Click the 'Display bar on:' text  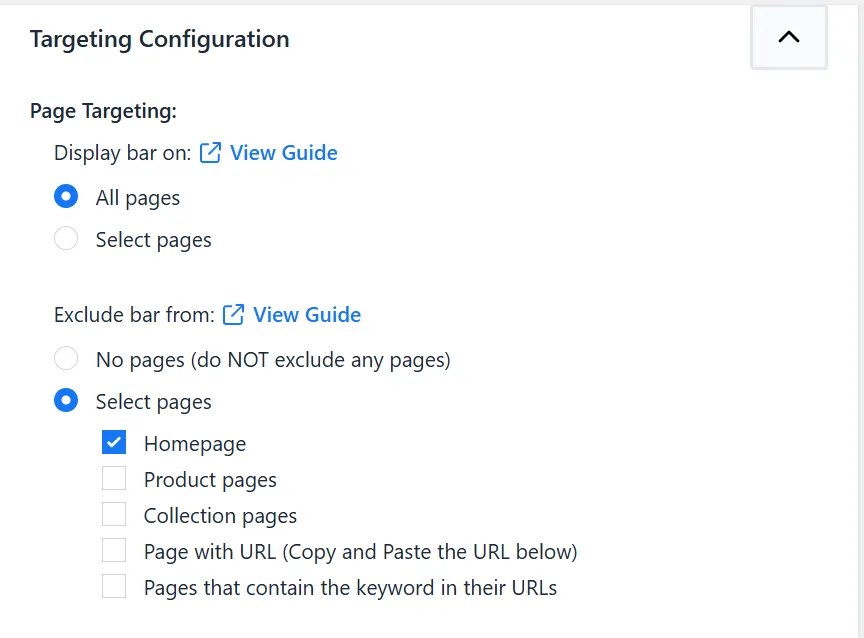click(x=122, y=153)
